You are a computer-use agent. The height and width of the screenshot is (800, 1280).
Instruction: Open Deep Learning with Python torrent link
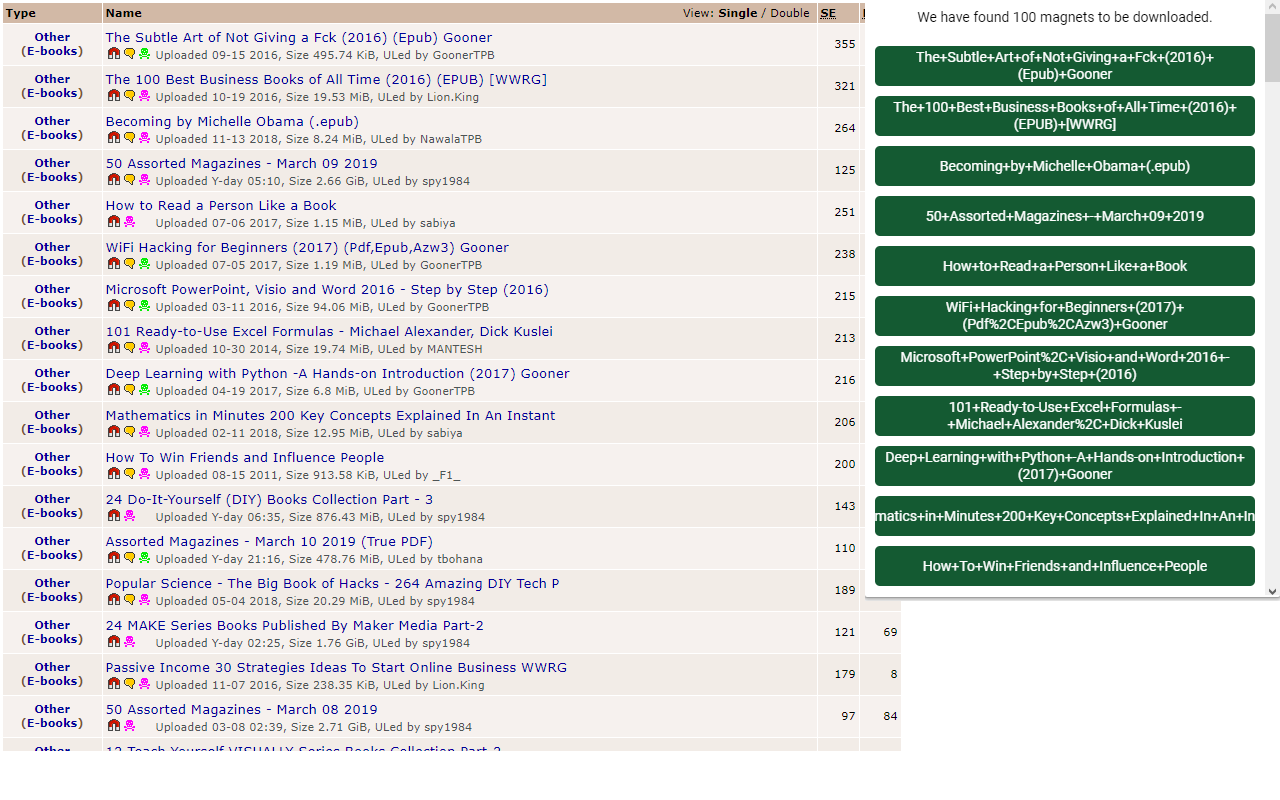(x=338, y=373)
